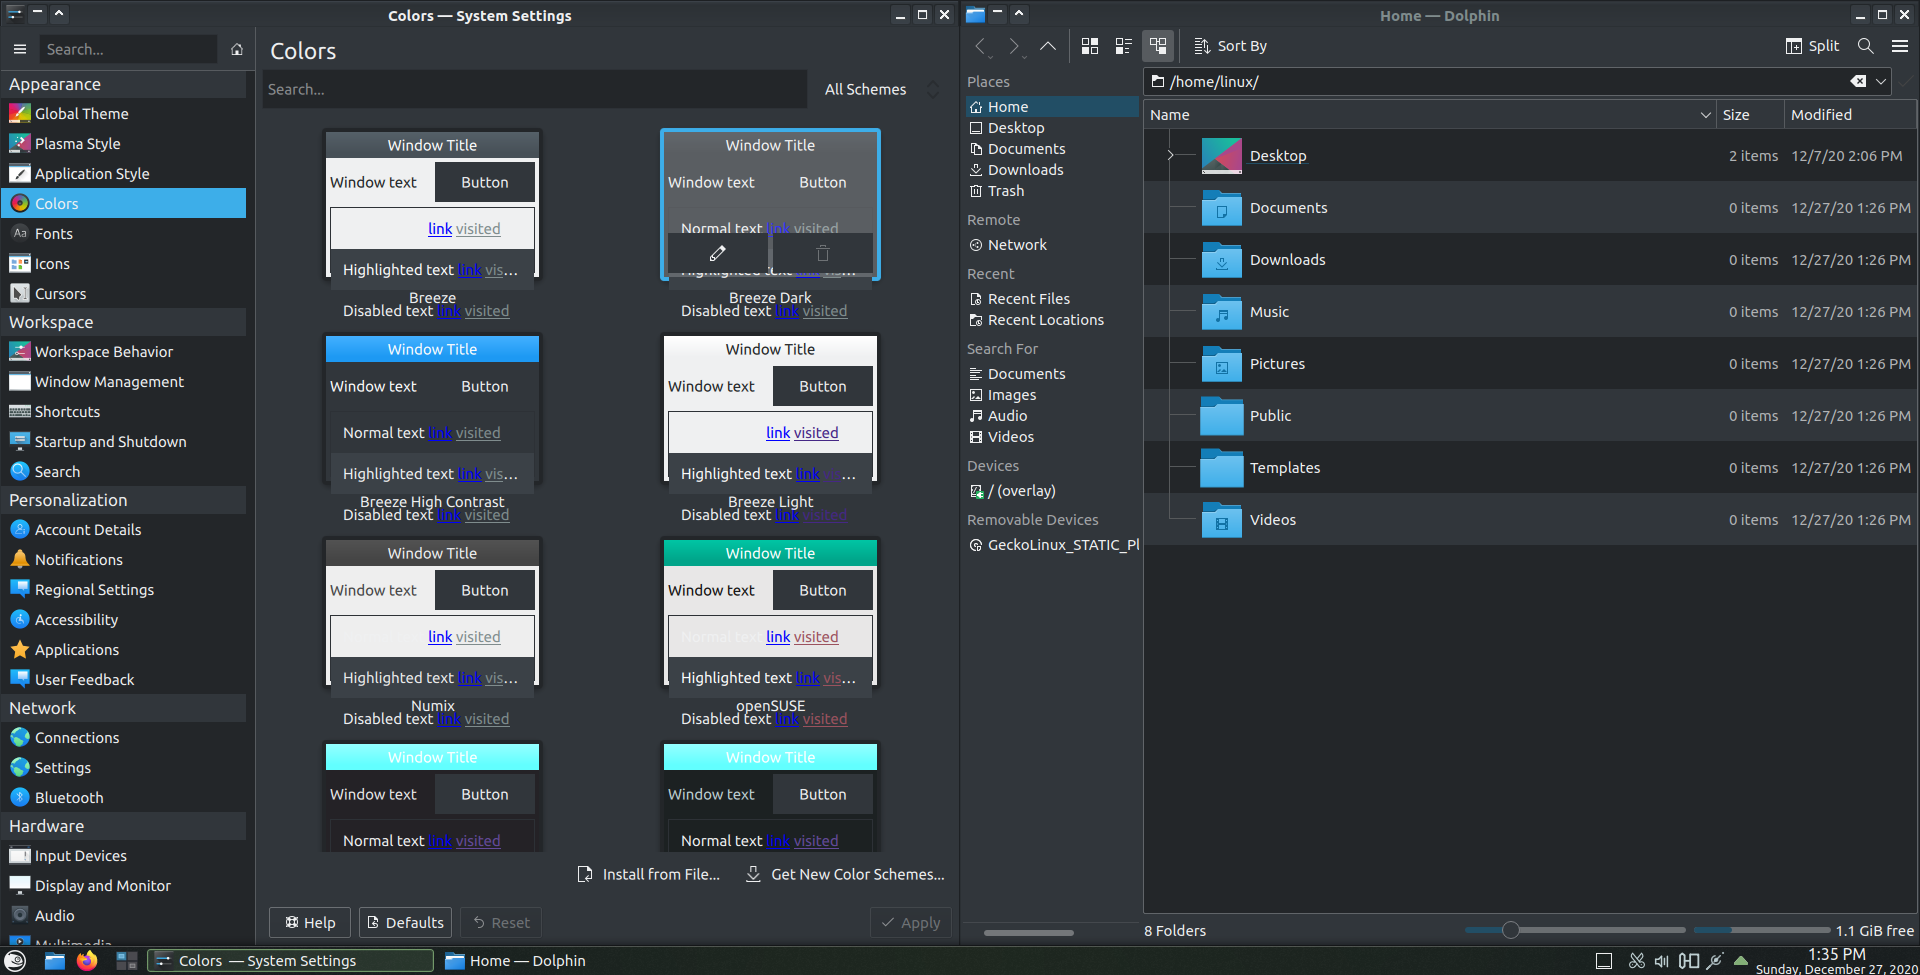Expand hidden system tray icons arrow
Image resolution: width=1920 pixels, height=975 pixels.
click(1741, 961)
